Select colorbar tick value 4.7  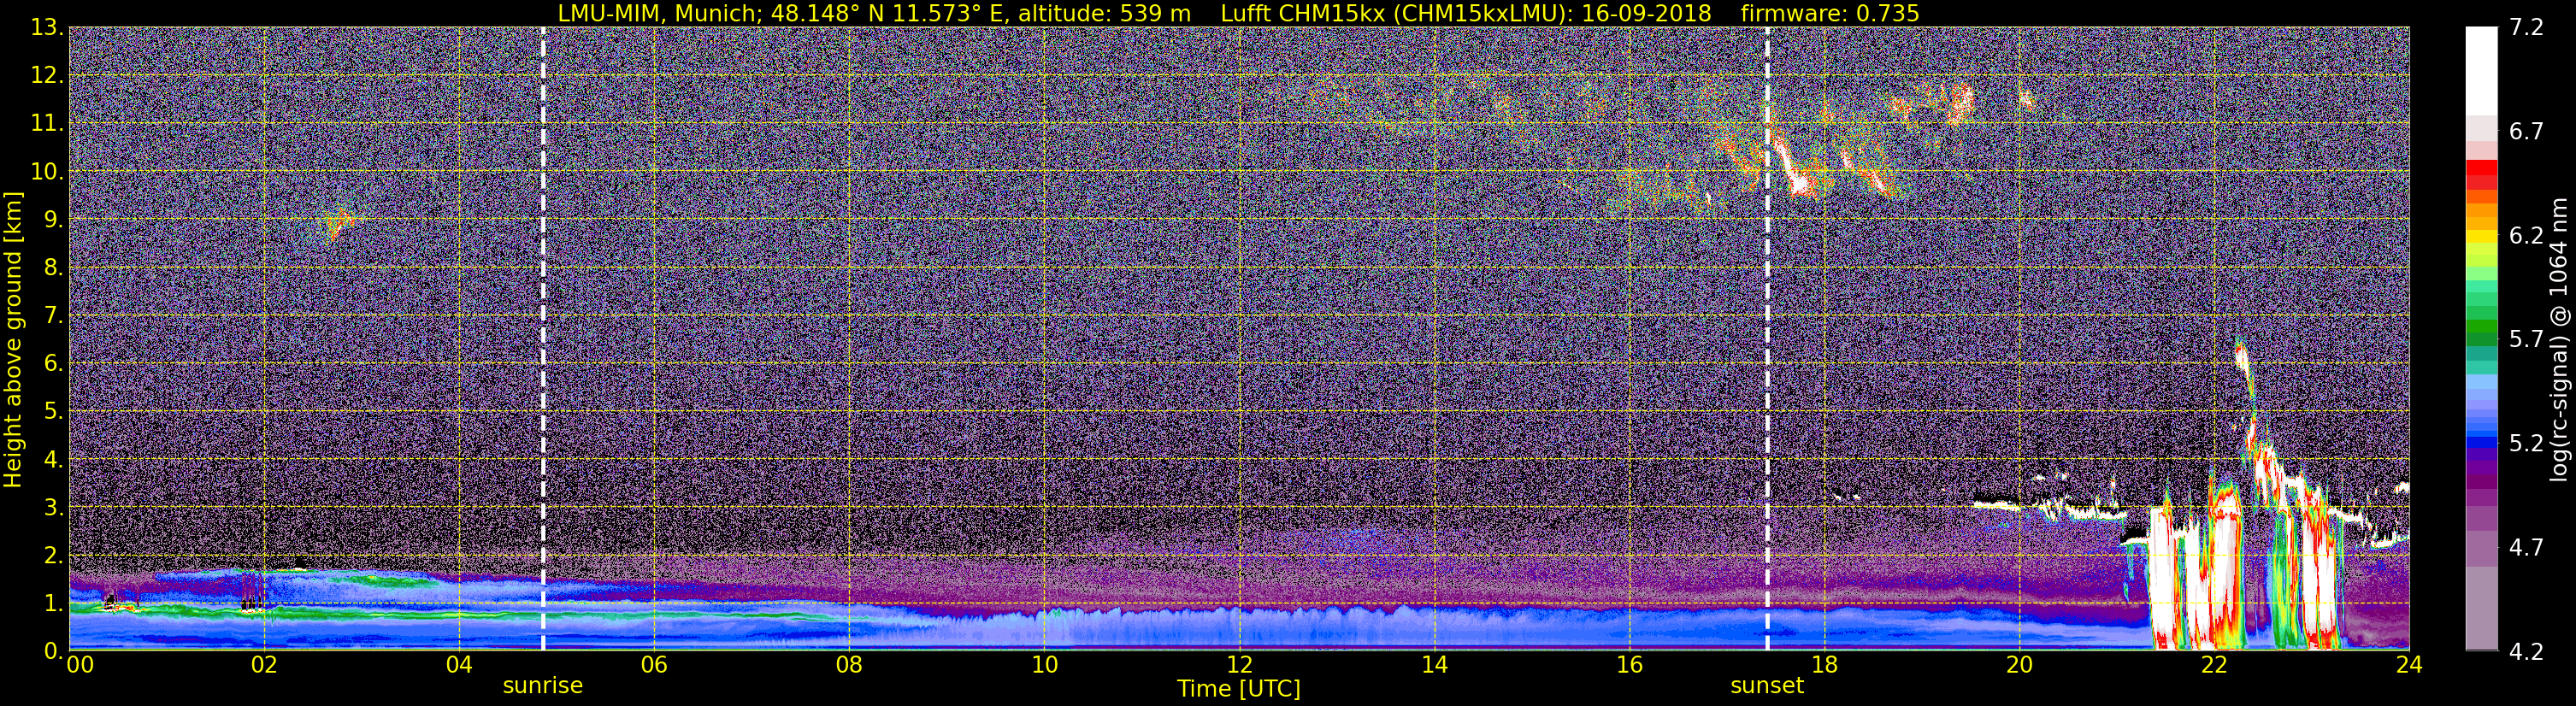pyautogui.click(x=2526, y=548)
